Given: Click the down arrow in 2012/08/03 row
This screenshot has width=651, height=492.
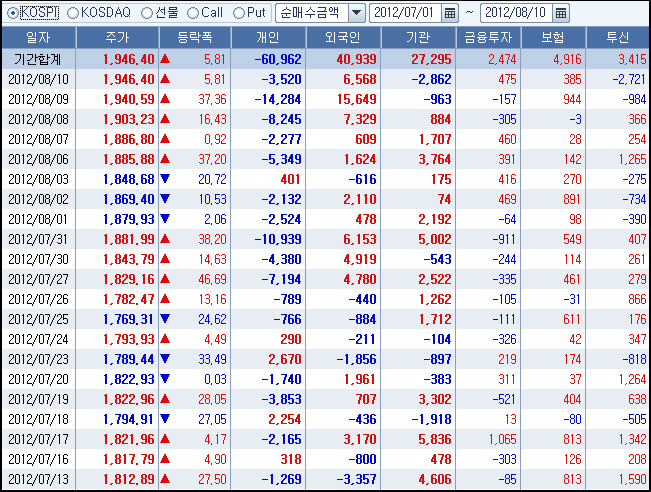Looking at the screenshot, I should [x=165, y=179].
